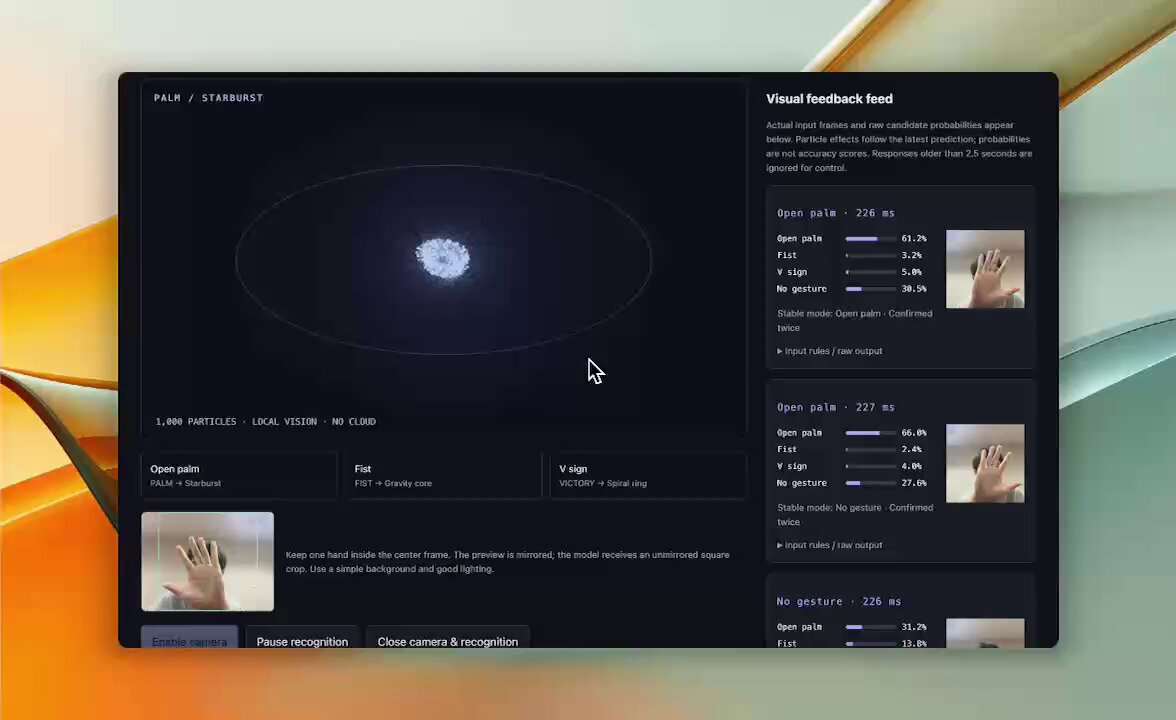
Task: Click 'Stable mode: Open palm · Confirmed twice' text
Action: pos(855,320)
